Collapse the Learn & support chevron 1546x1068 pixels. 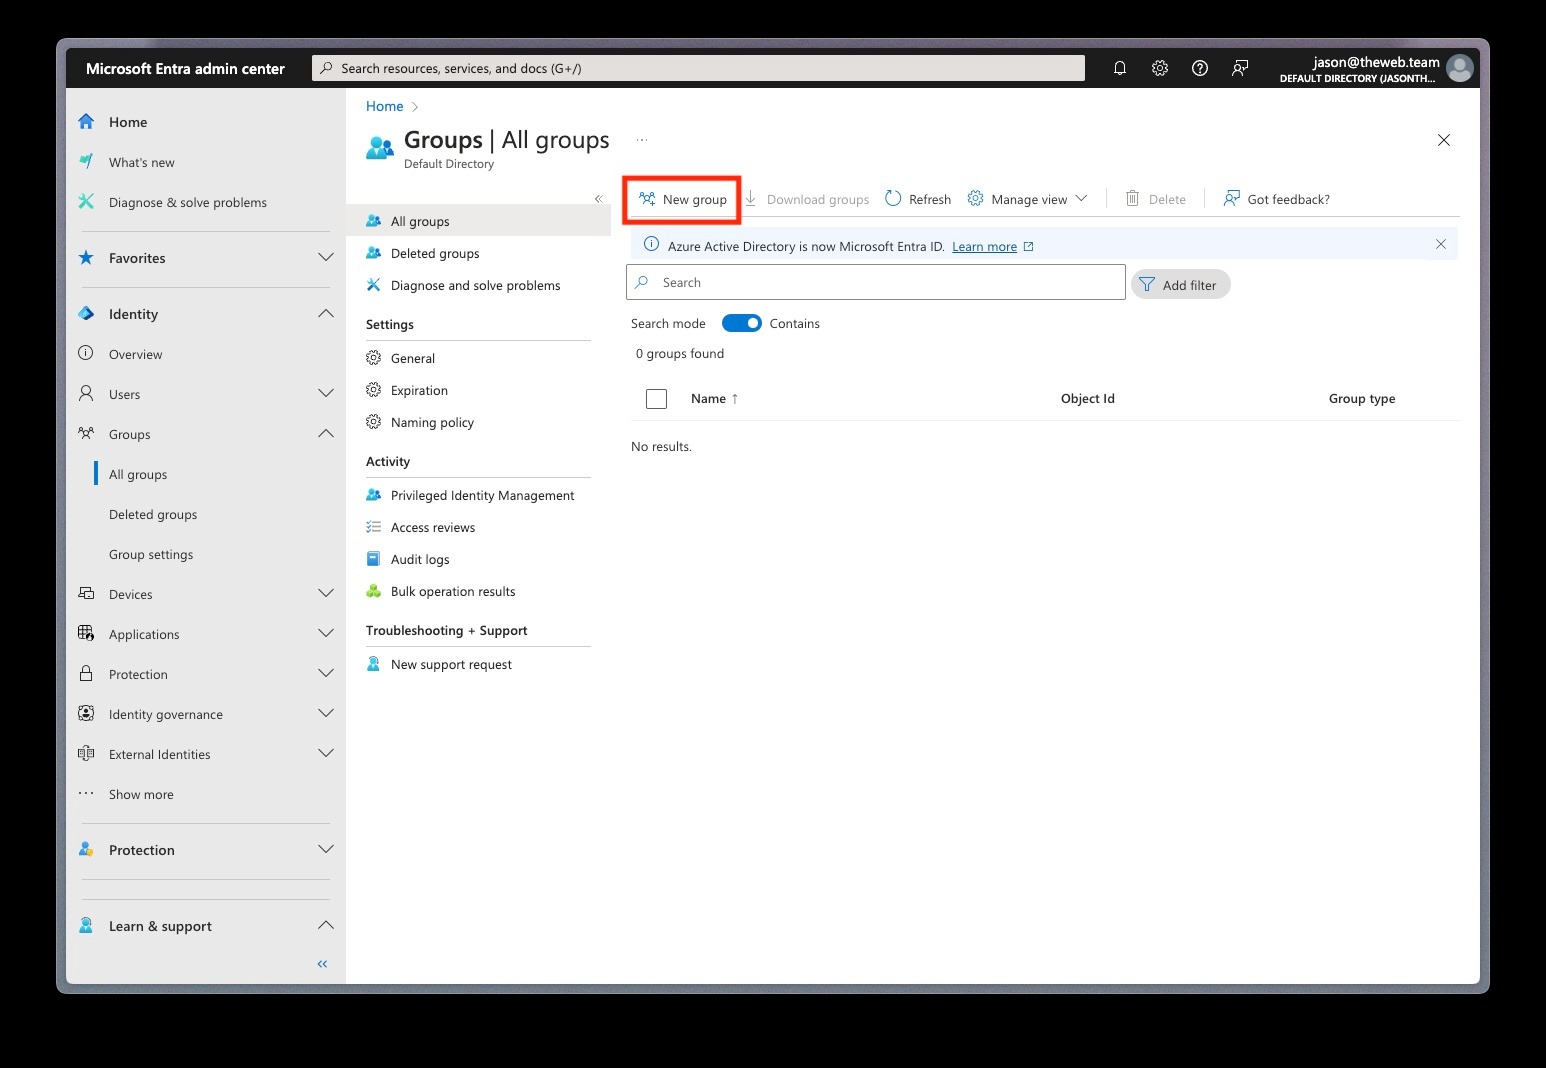point(326,926)
